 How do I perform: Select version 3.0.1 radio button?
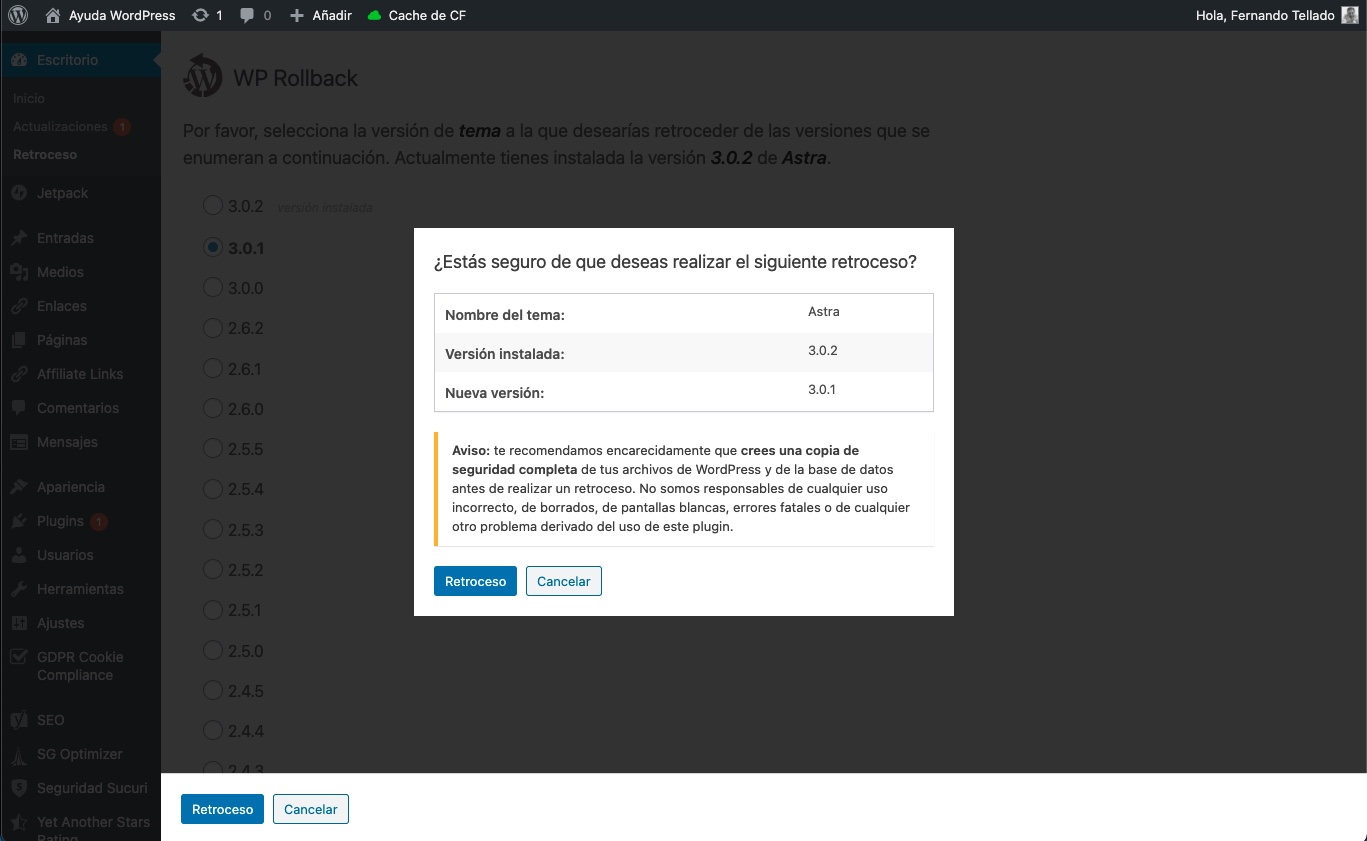[212, 247]
